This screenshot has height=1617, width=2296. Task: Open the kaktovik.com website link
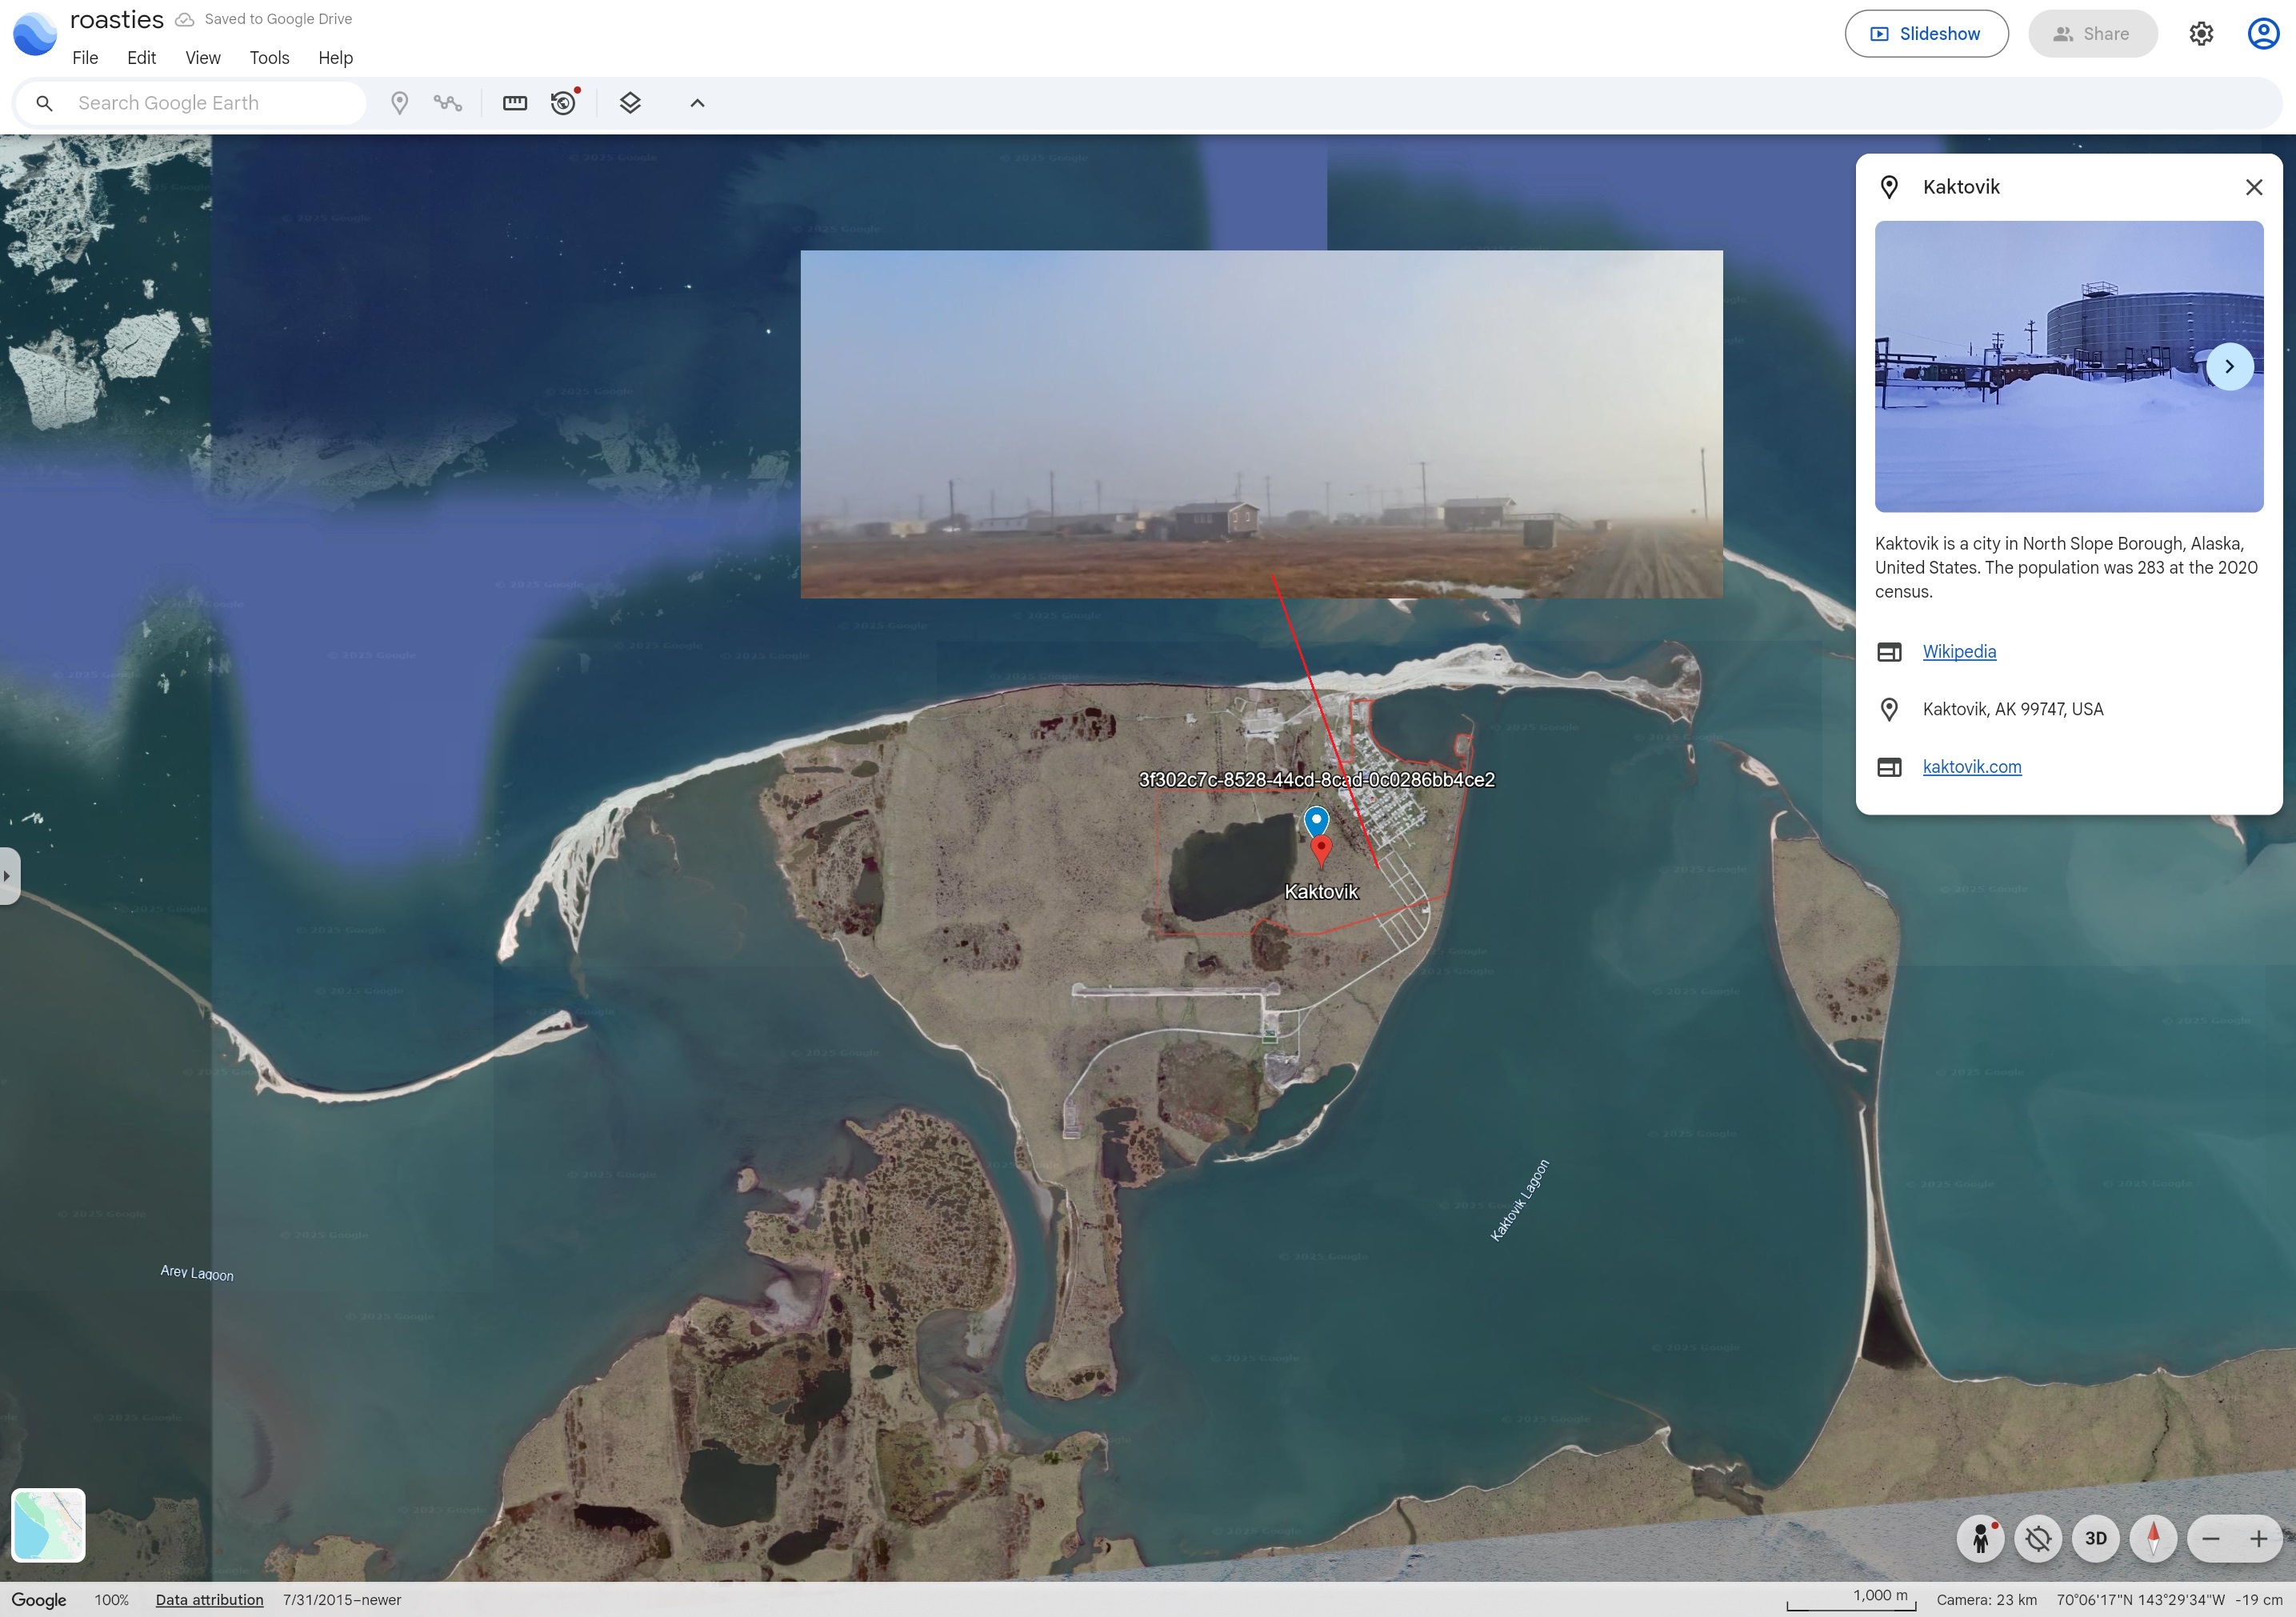click(x=1971, y=767)
